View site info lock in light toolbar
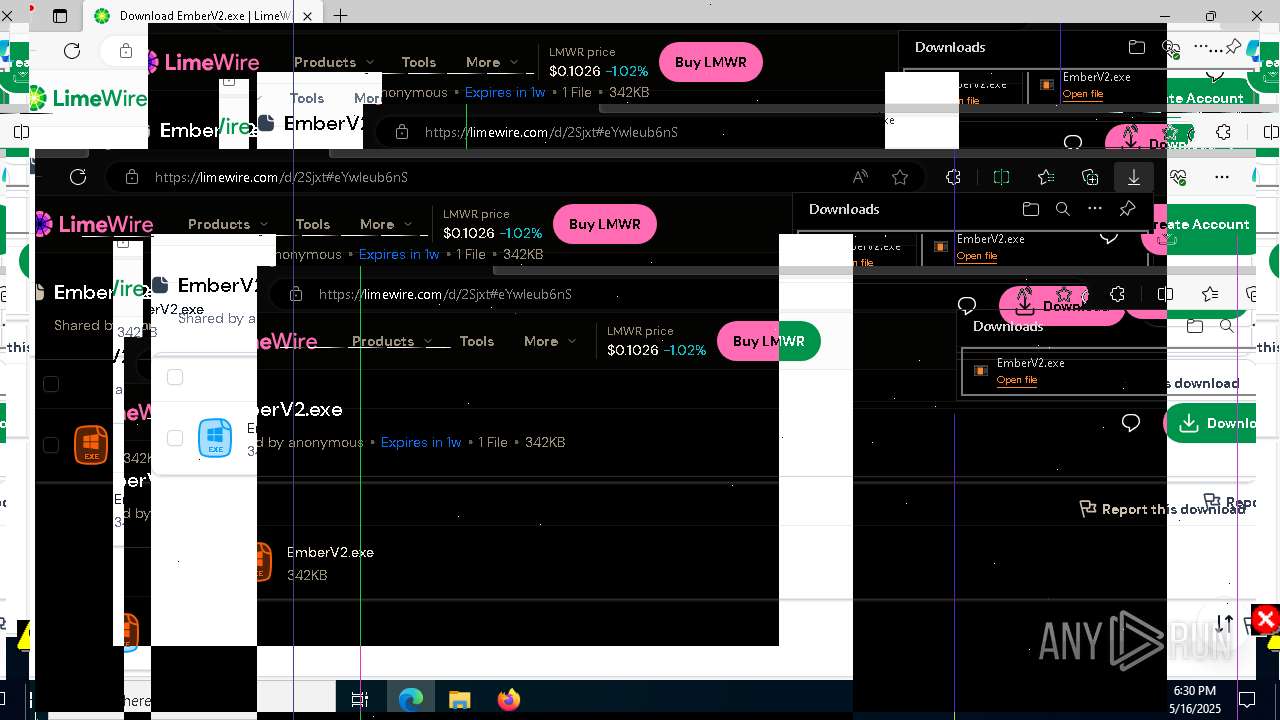Image resolution: width=1280 pixels, height=720 pixels. (126, 51)
